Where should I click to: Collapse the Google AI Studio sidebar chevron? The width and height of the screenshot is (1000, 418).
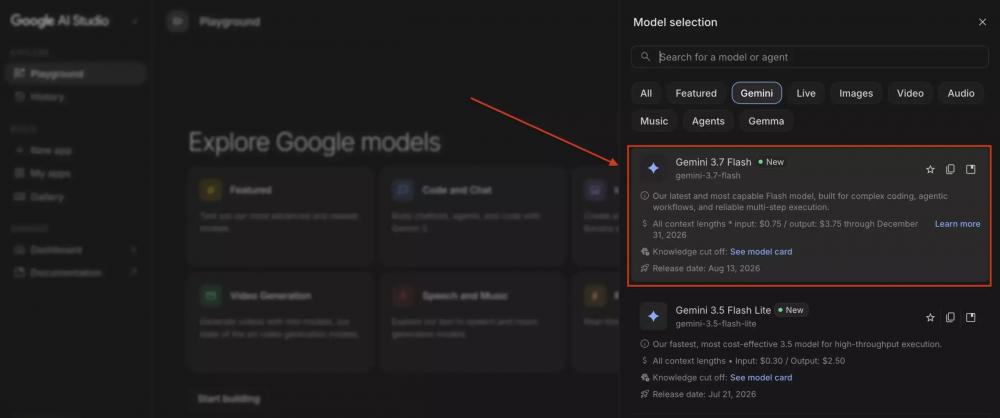click(135, 21)
